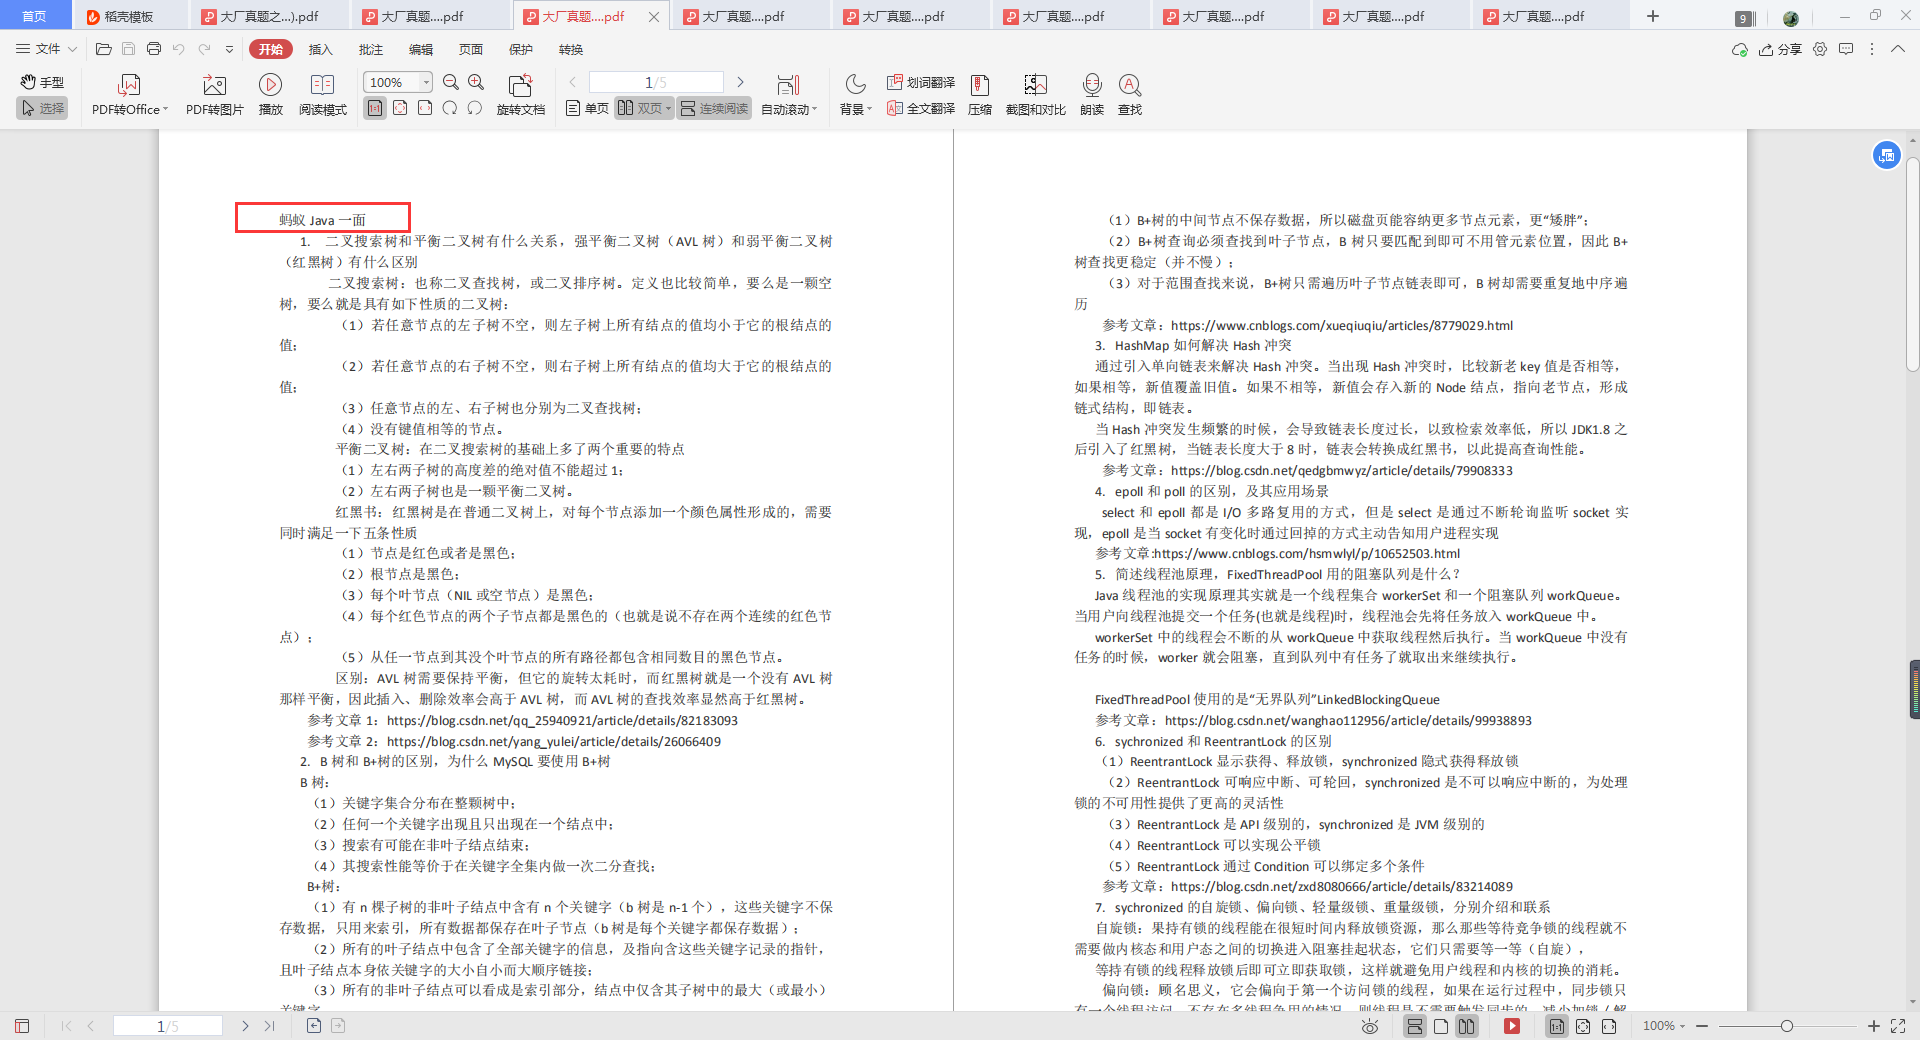1920x1040 pixels.
Task: Click the page number field in toolbar
Action: pos(656,82)
